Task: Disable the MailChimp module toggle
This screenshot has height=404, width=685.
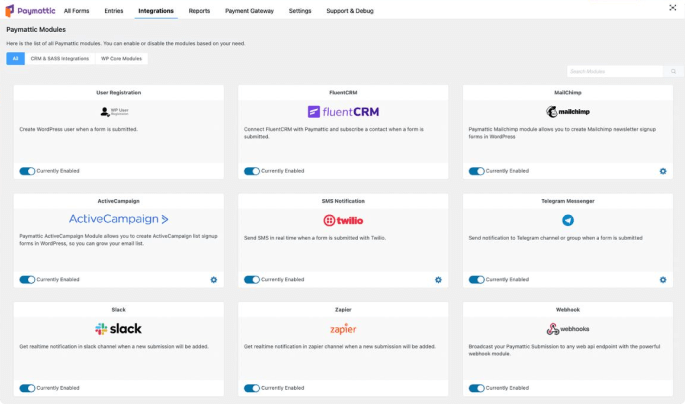Action: click(476, 171)
